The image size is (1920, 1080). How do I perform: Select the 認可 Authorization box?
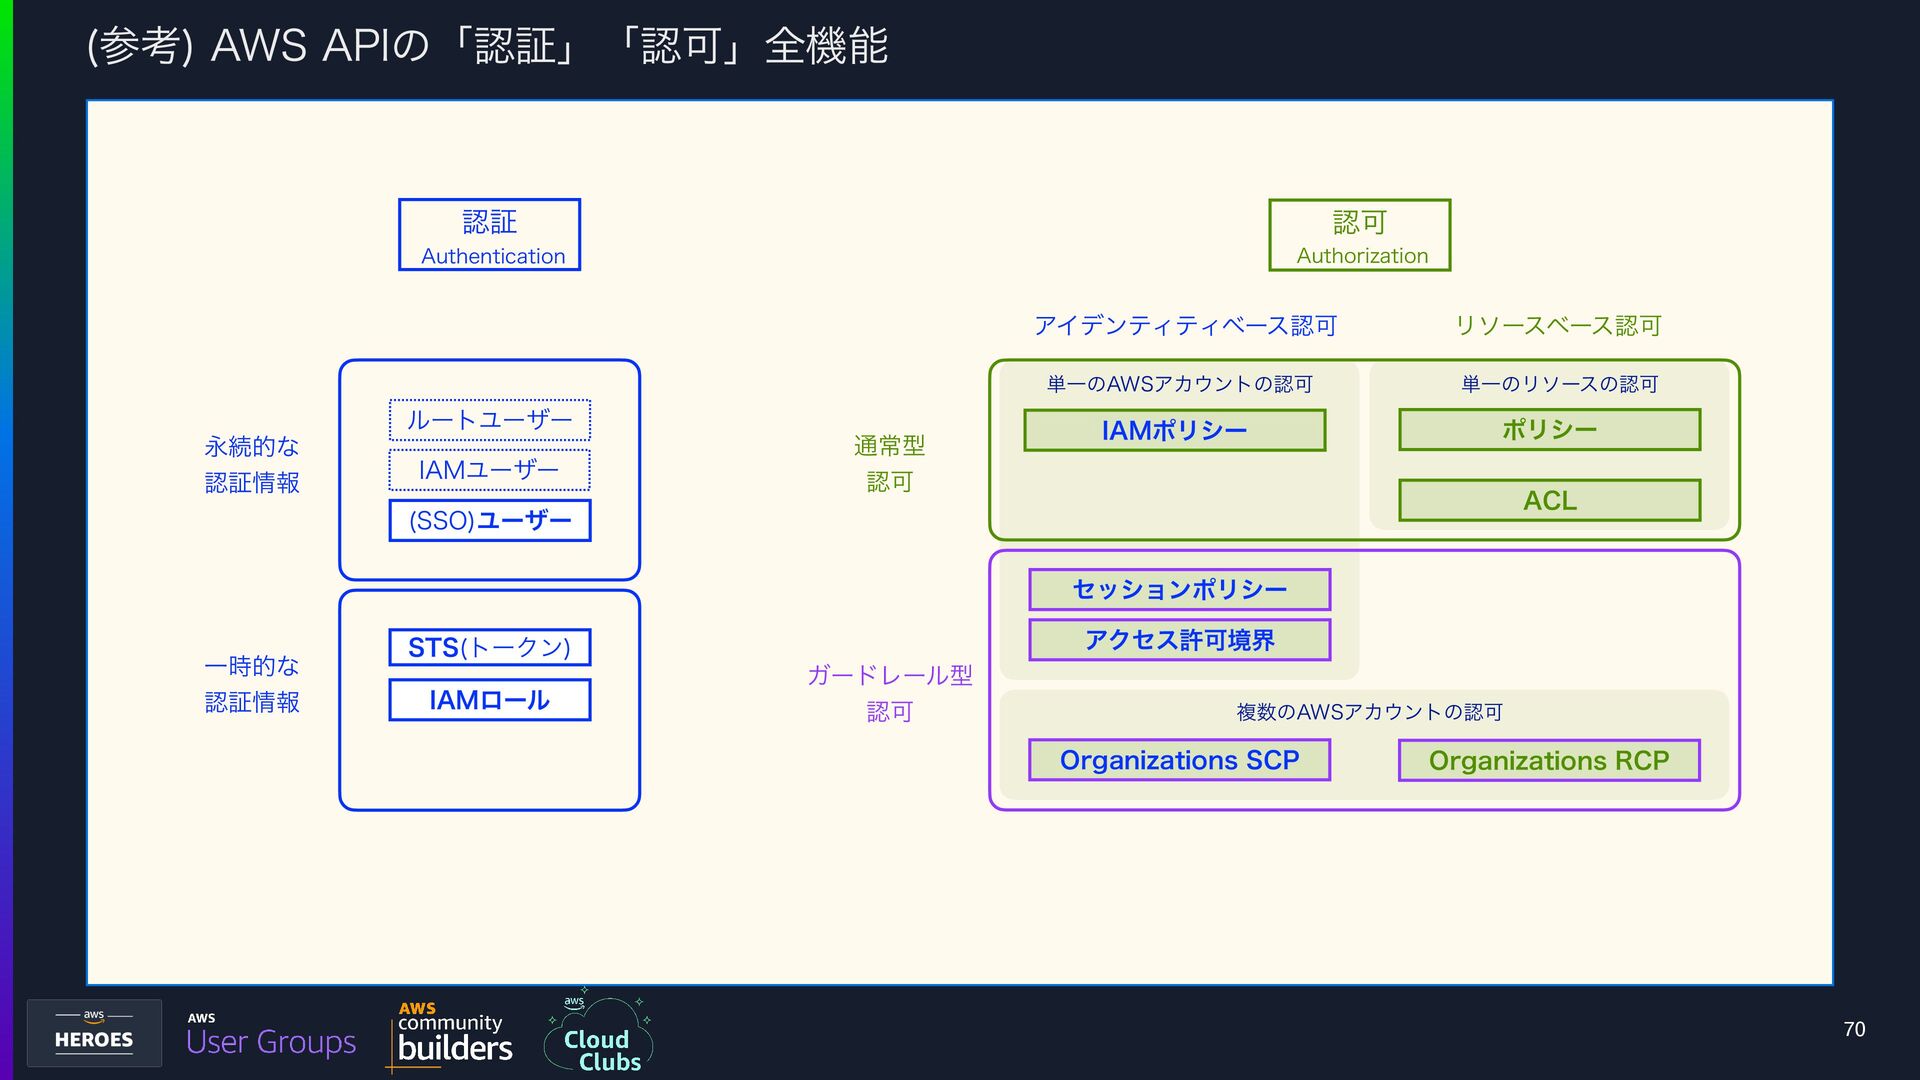[x=1359, y=235]
